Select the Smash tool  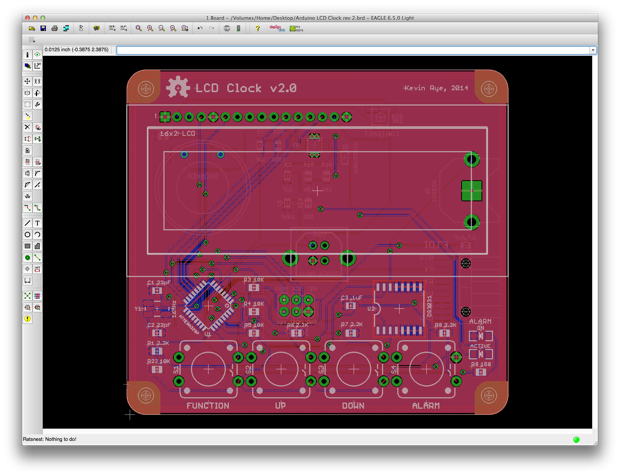click(x=27, y=173)
